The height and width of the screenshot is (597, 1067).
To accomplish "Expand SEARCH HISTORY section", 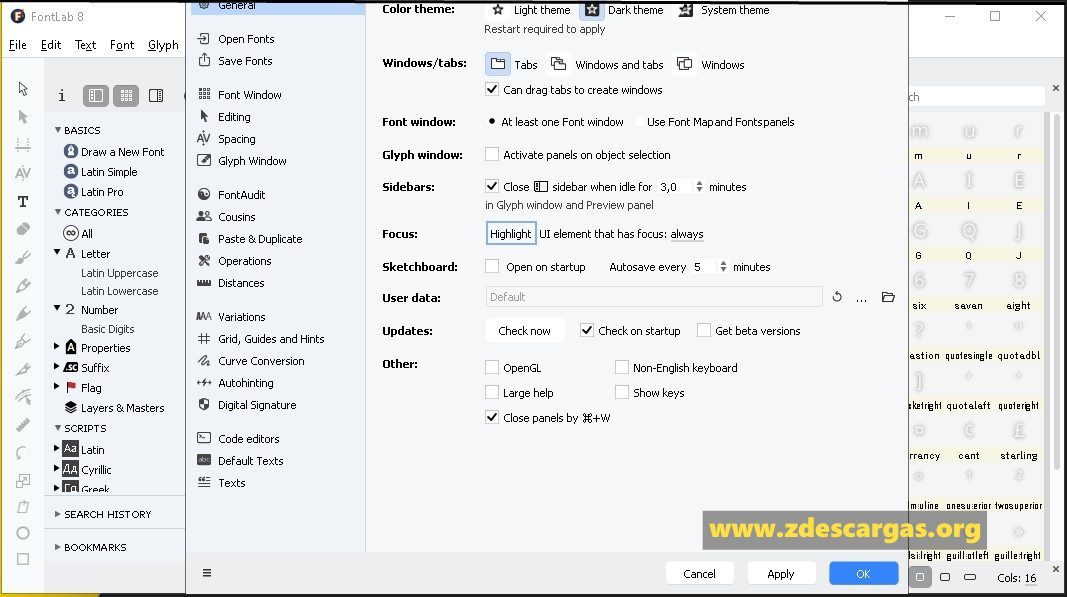I will pyautogui.click(x=58, y=514).
